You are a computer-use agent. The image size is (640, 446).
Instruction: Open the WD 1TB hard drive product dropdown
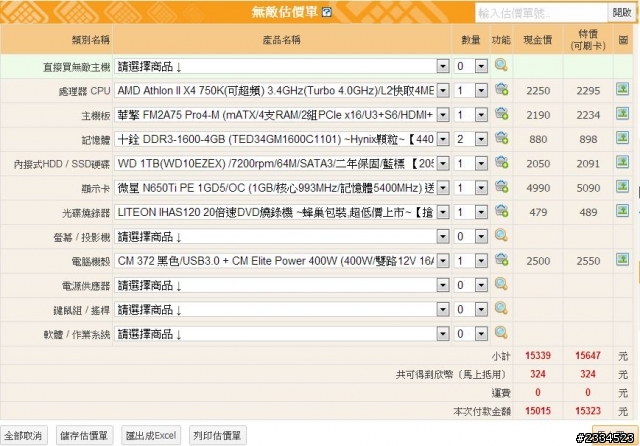click(x=282, y=164)
